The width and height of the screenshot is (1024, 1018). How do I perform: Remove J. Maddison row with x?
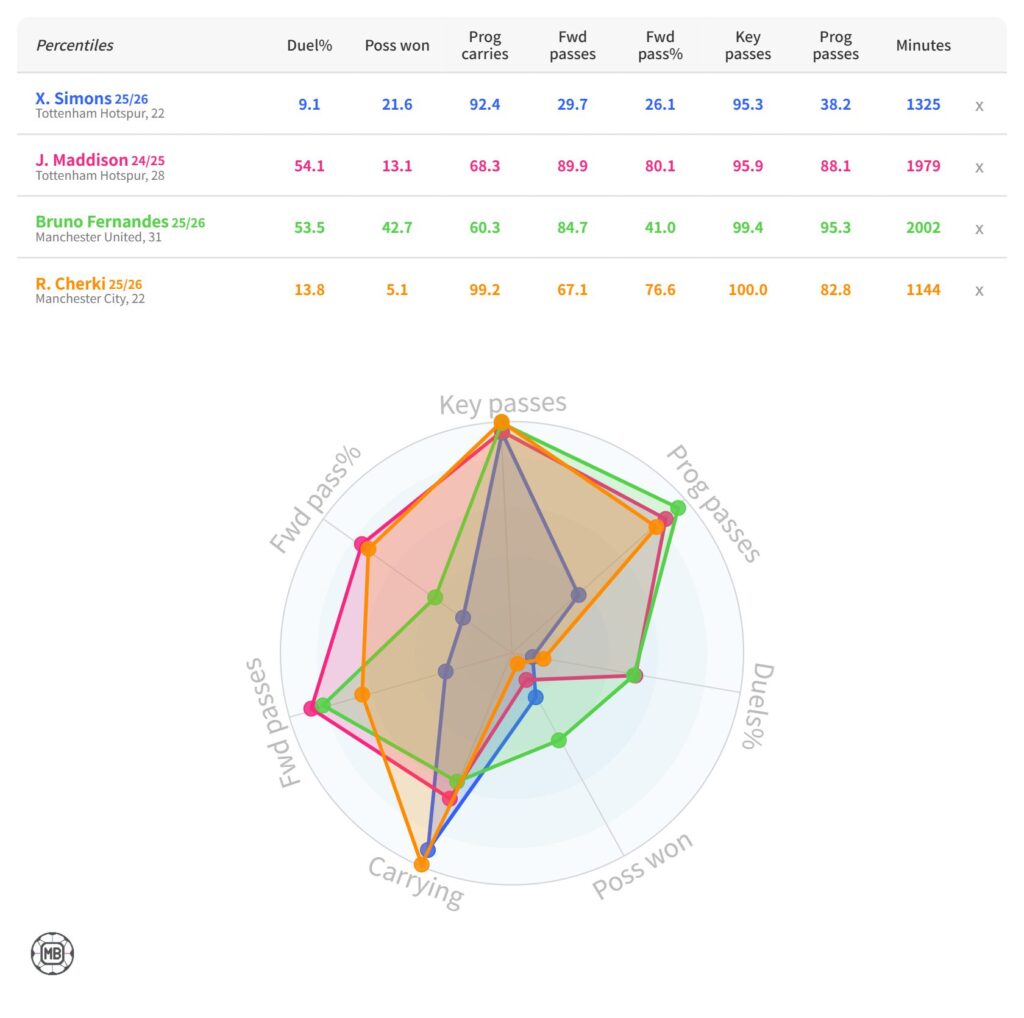coord(979,167)
